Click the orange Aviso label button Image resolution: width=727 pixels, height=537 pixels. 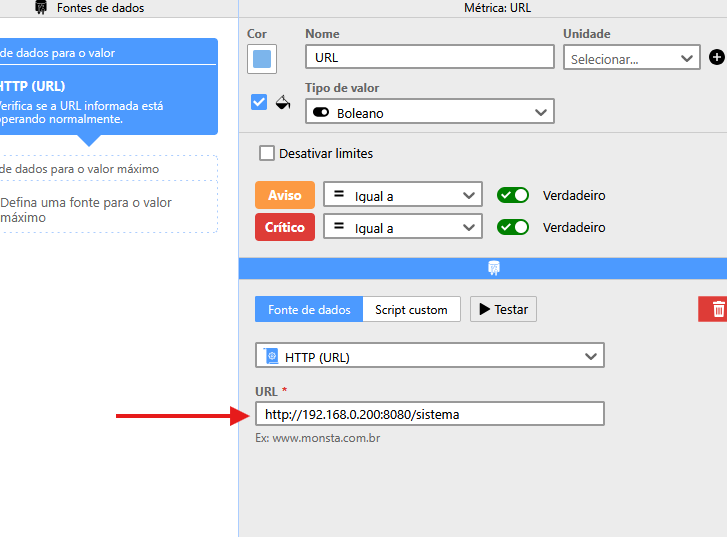(x=284, y=195)
